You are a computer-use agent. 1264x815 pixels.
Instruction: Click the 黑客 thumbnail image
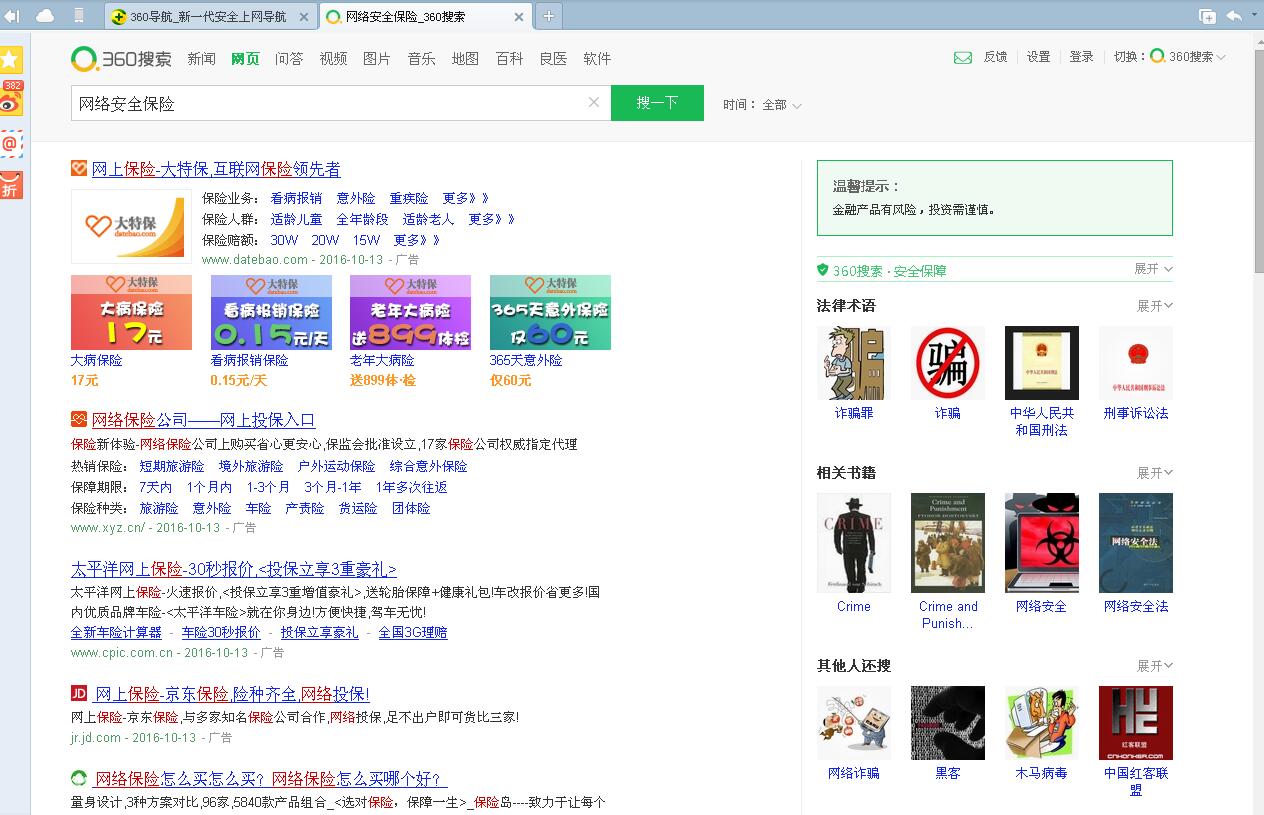(x=948, y=723)
